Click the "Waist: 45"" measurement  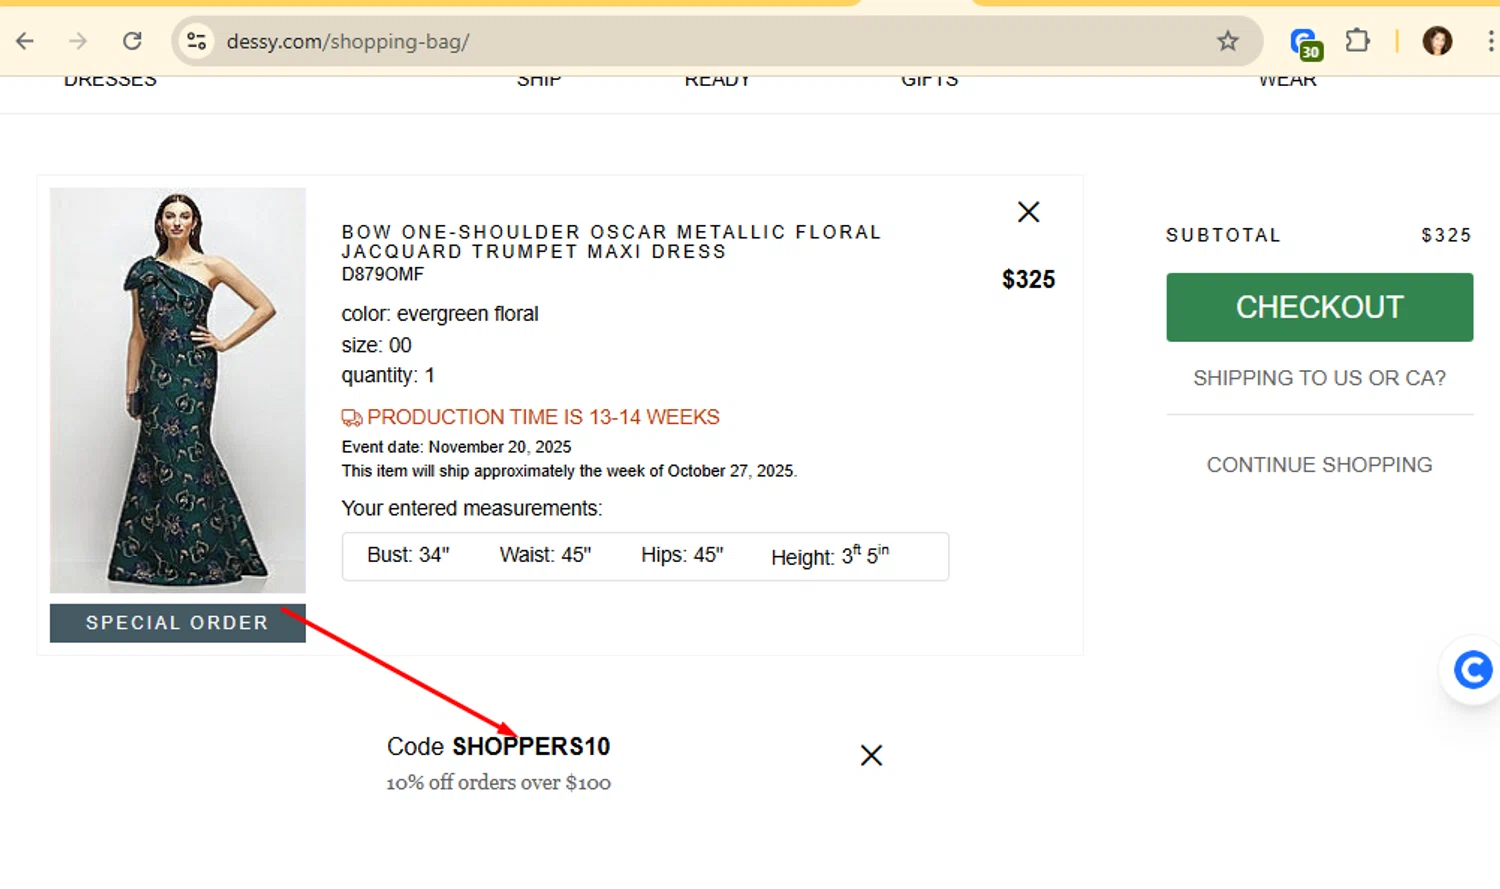545,555
